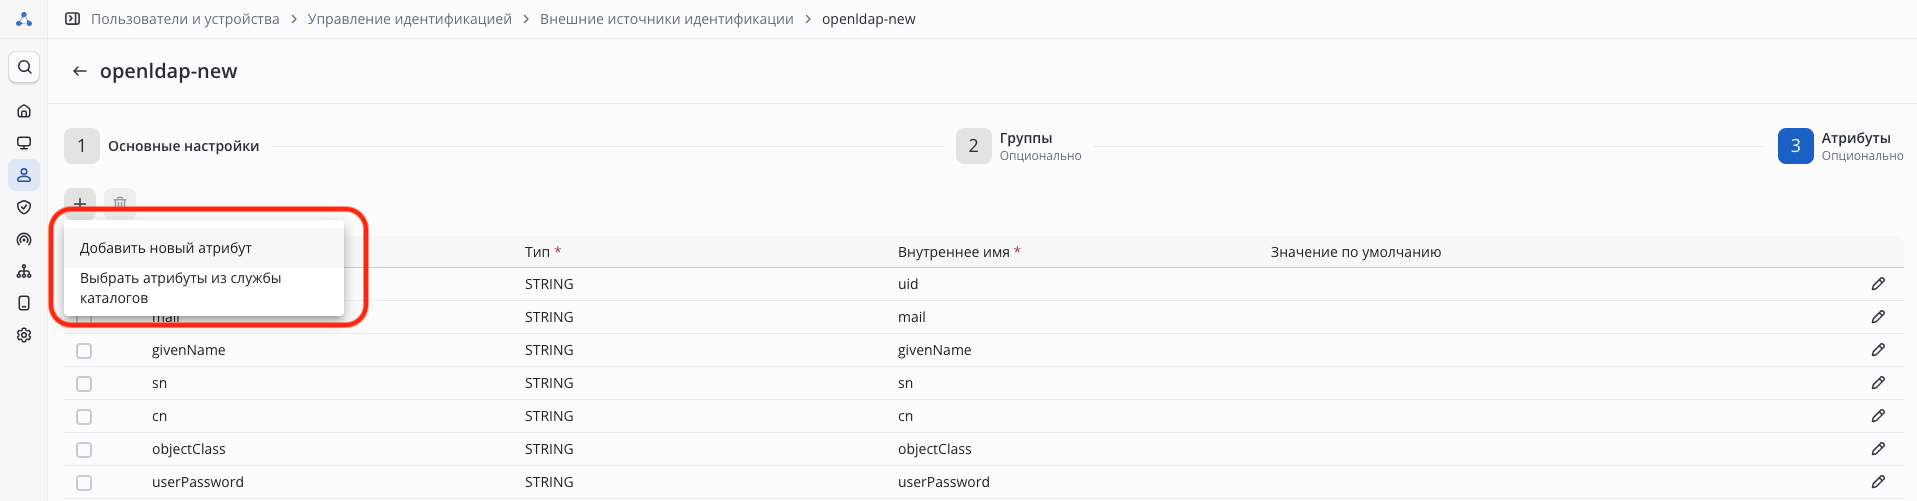This screenshot has height=501, width=1917.
Task: Click the back arrow beside openldap-new
Action: pyautogui.click(x=80, y=71)
